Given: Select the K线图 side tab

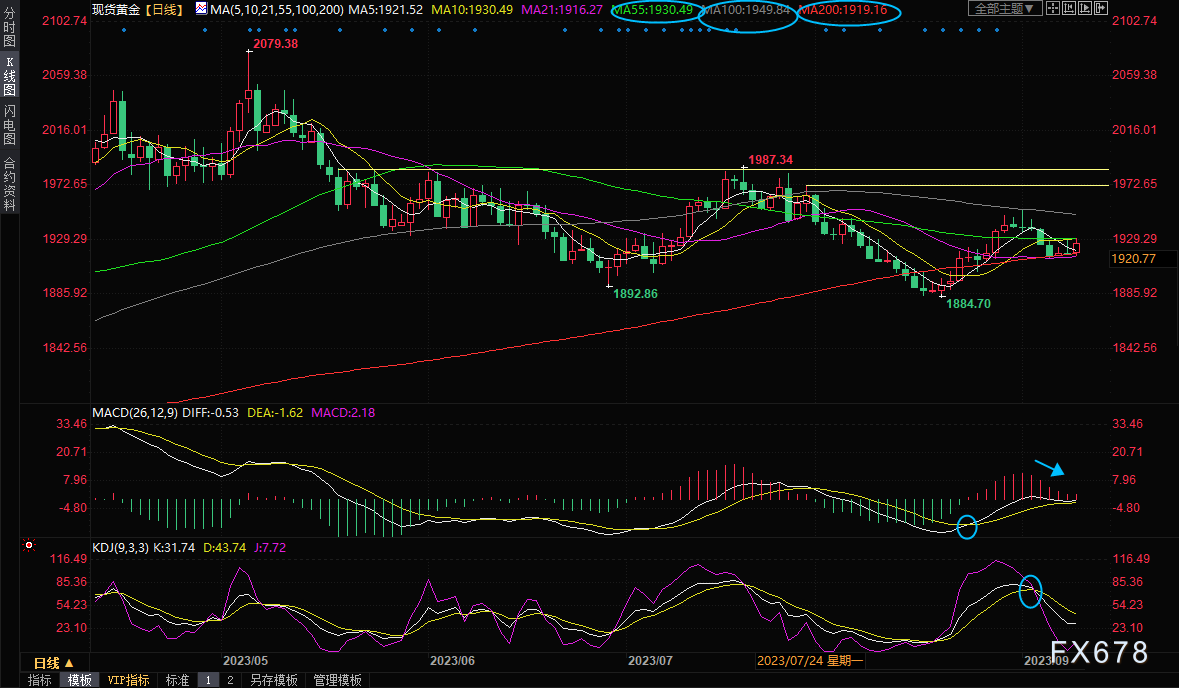Looking at the screenshot, I should (x=9, y=75).
